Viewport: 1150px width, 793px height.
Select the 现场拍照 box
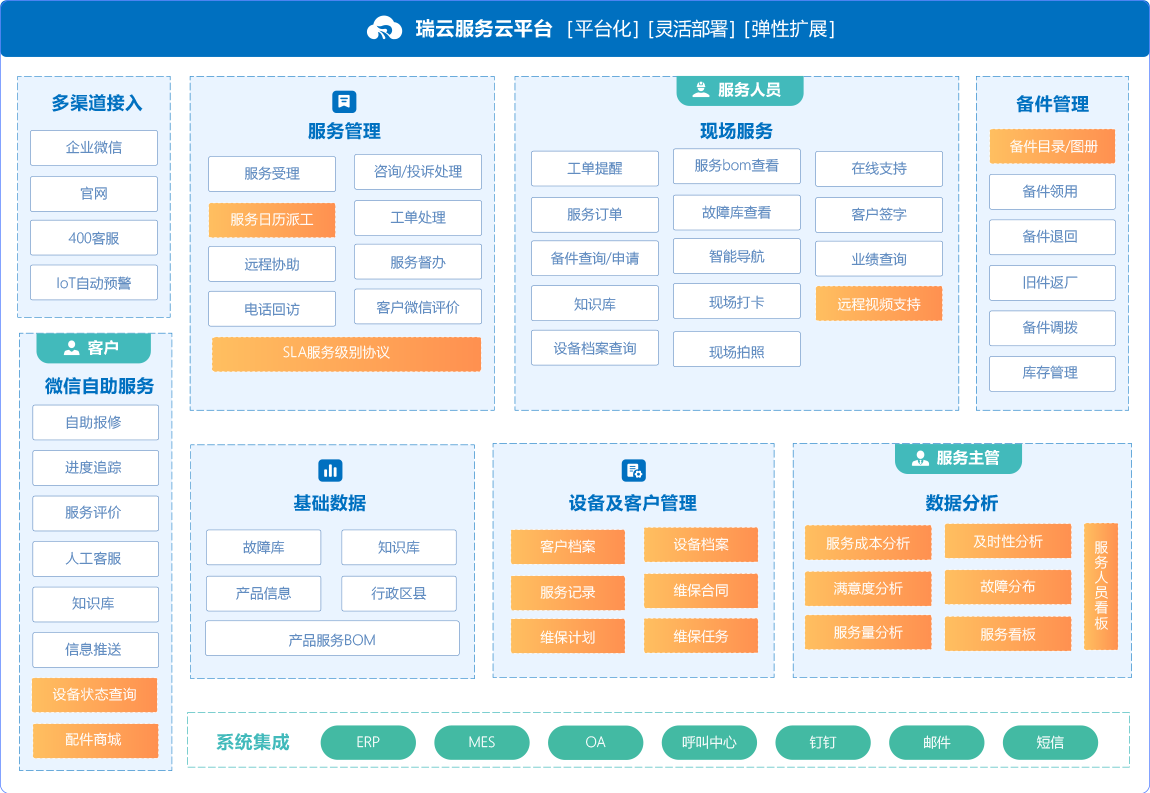coord(737,349)
